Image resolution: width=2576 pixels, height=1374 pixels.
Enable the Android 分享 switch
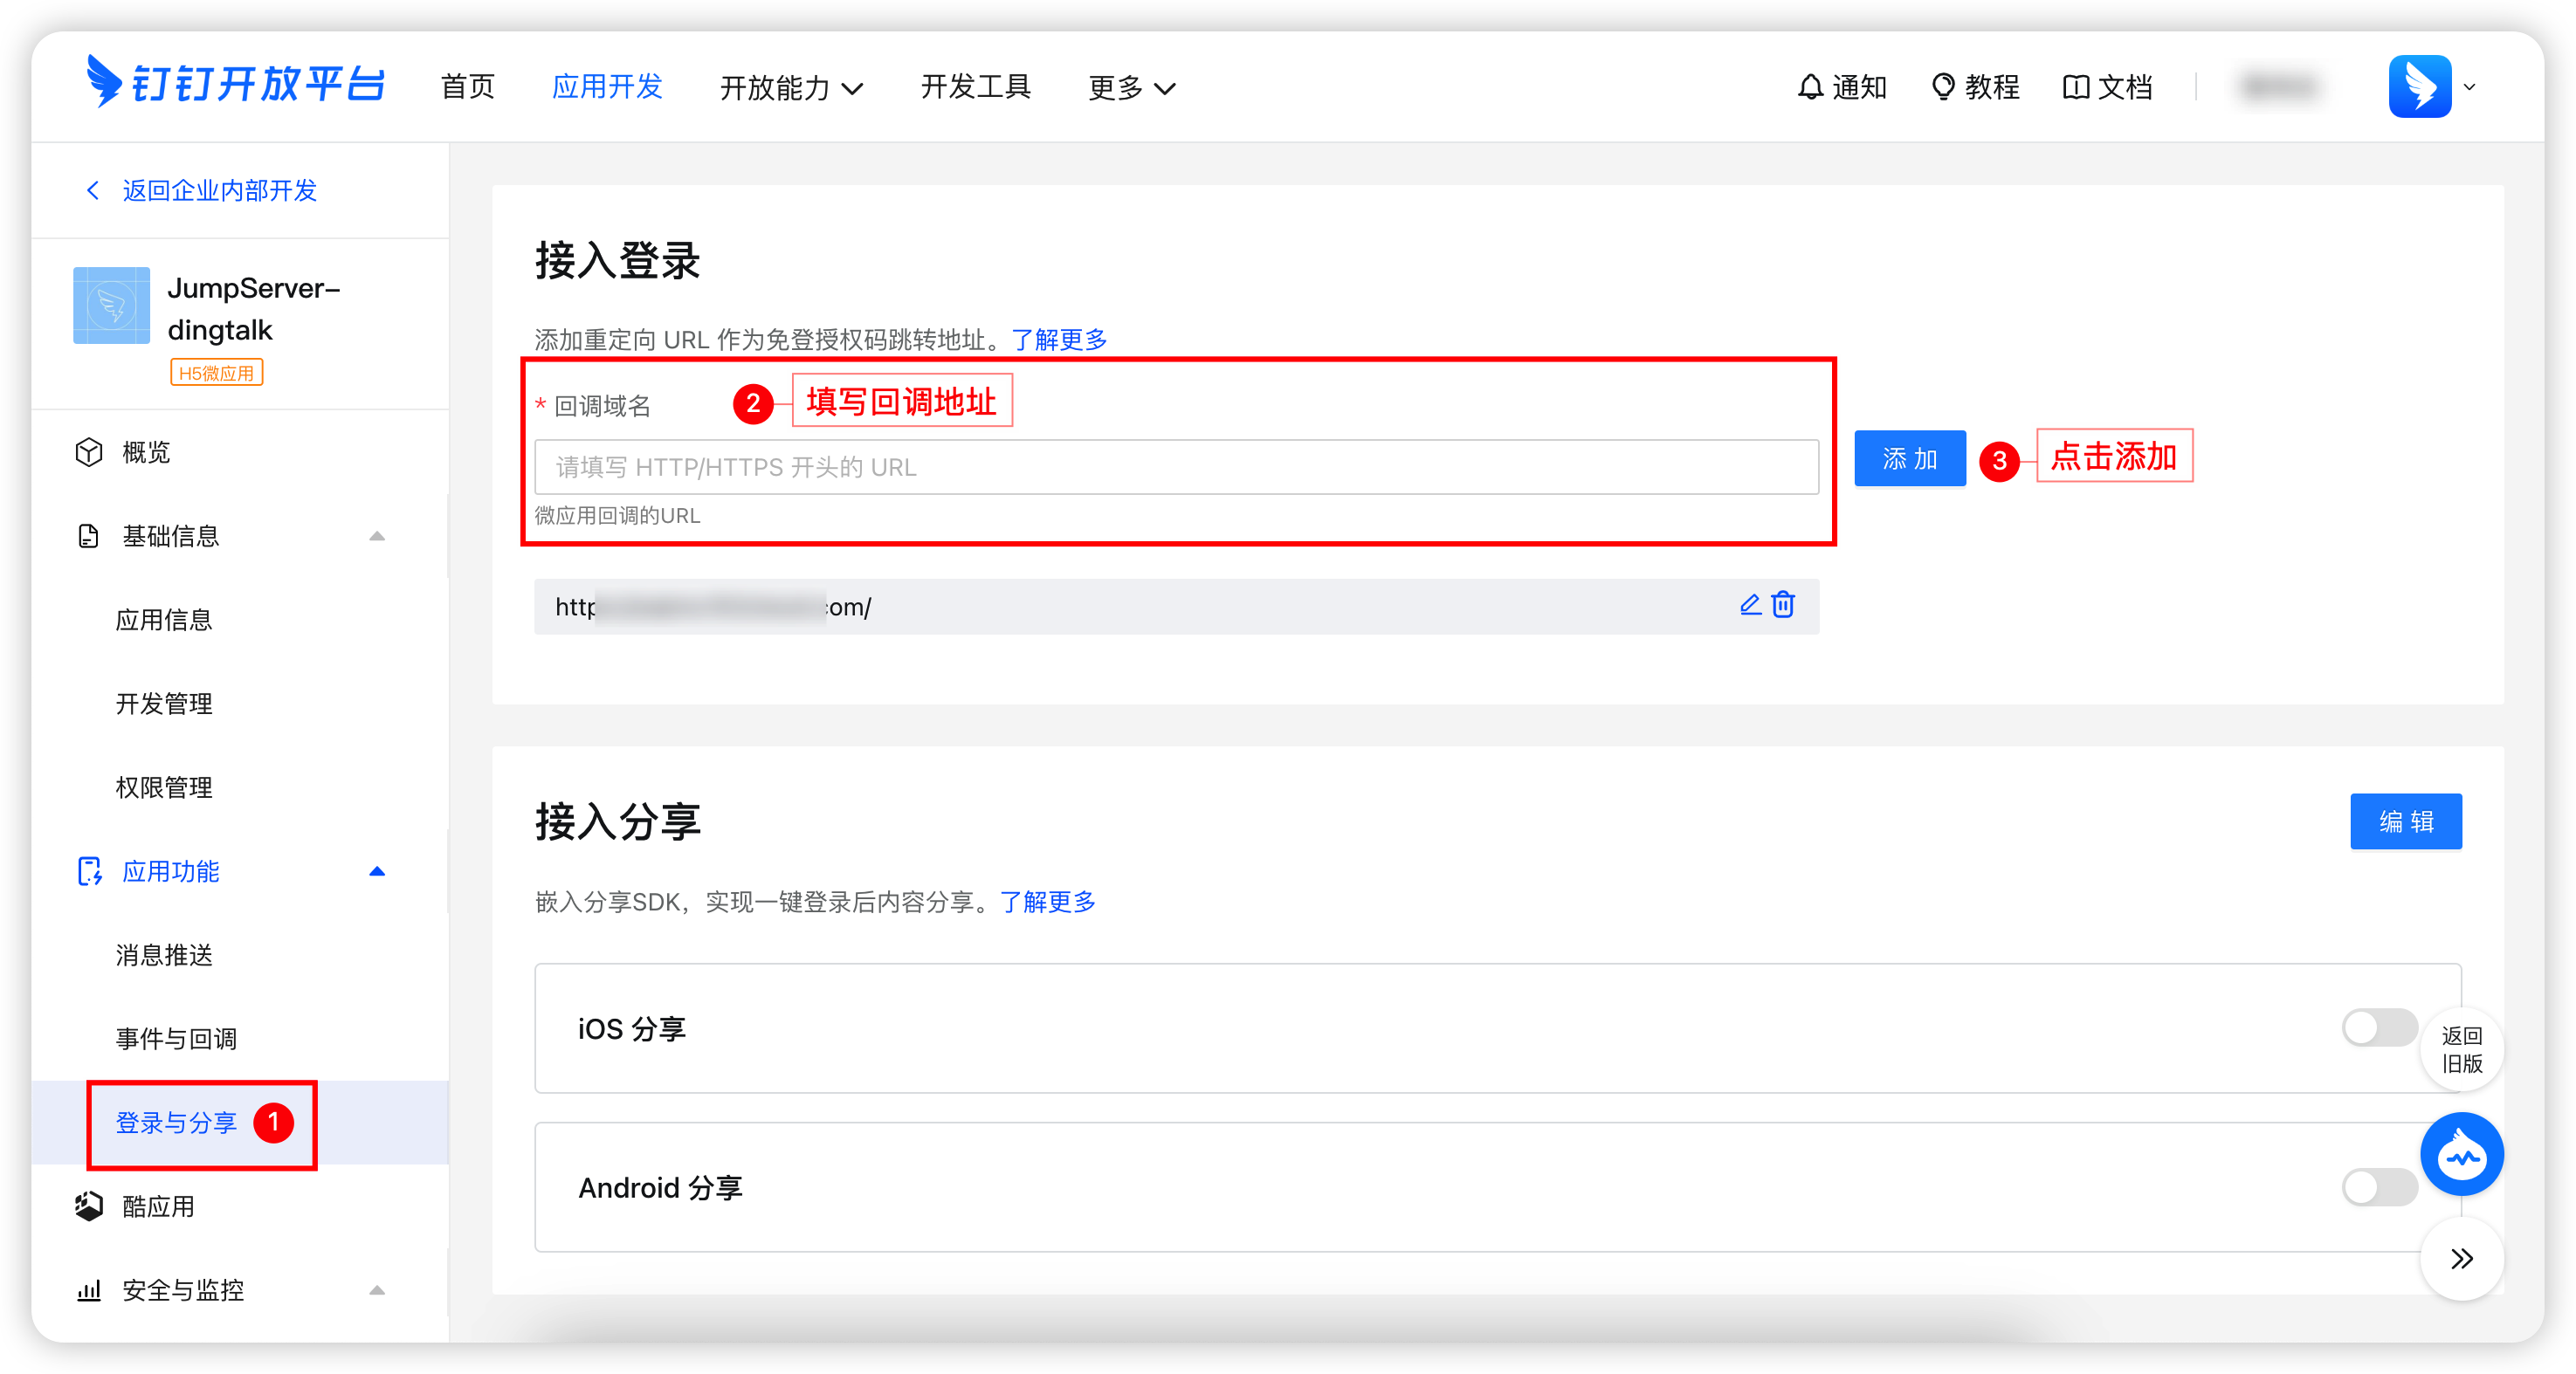coord(2379,1187)
